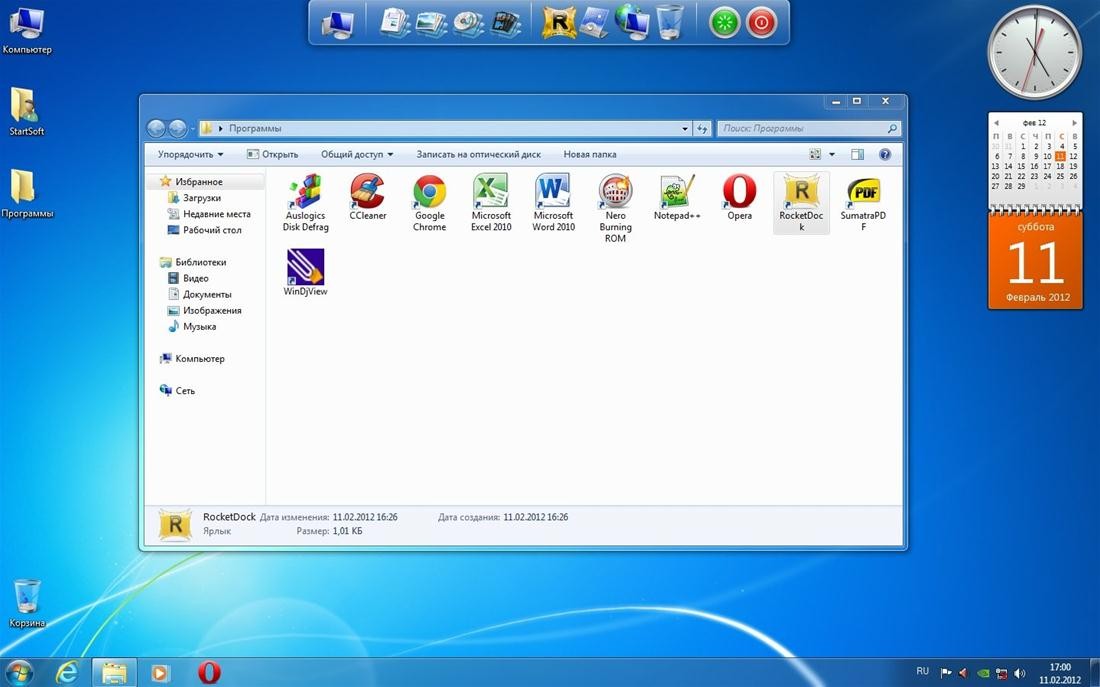The height and width of the screenshot is (687, 1100).
Task: Select the Microsoft Word 2010 shortcut
Action: pyautogui.click(x=553, y=203)
